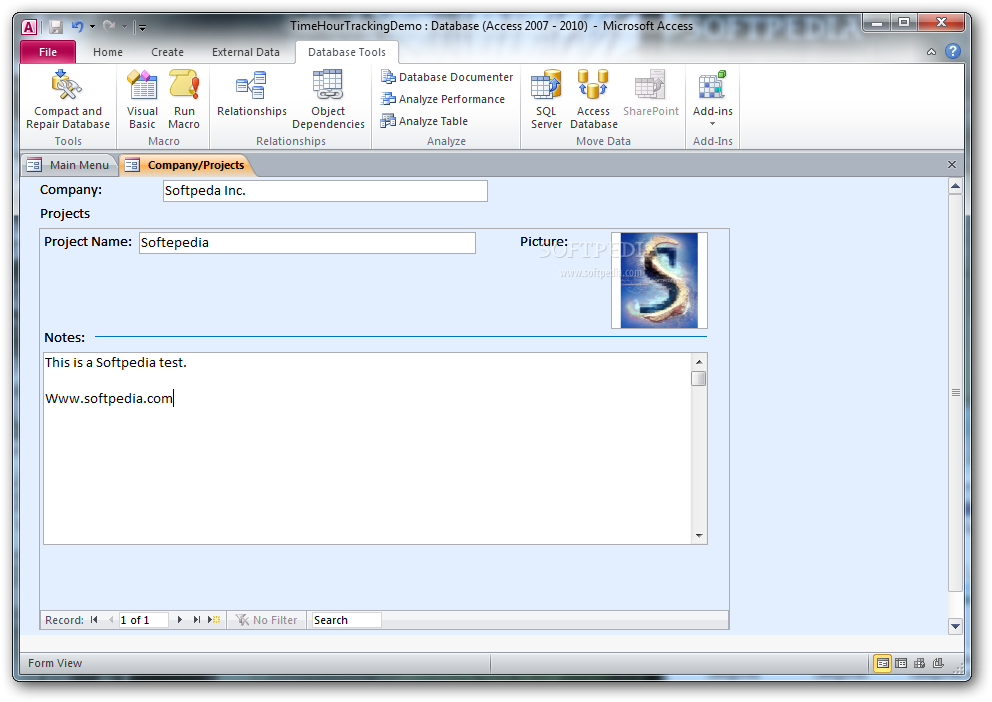Click inside the Notes text box
The width and height of the screenshot is (992, 702).
click(x=368, y=448)
